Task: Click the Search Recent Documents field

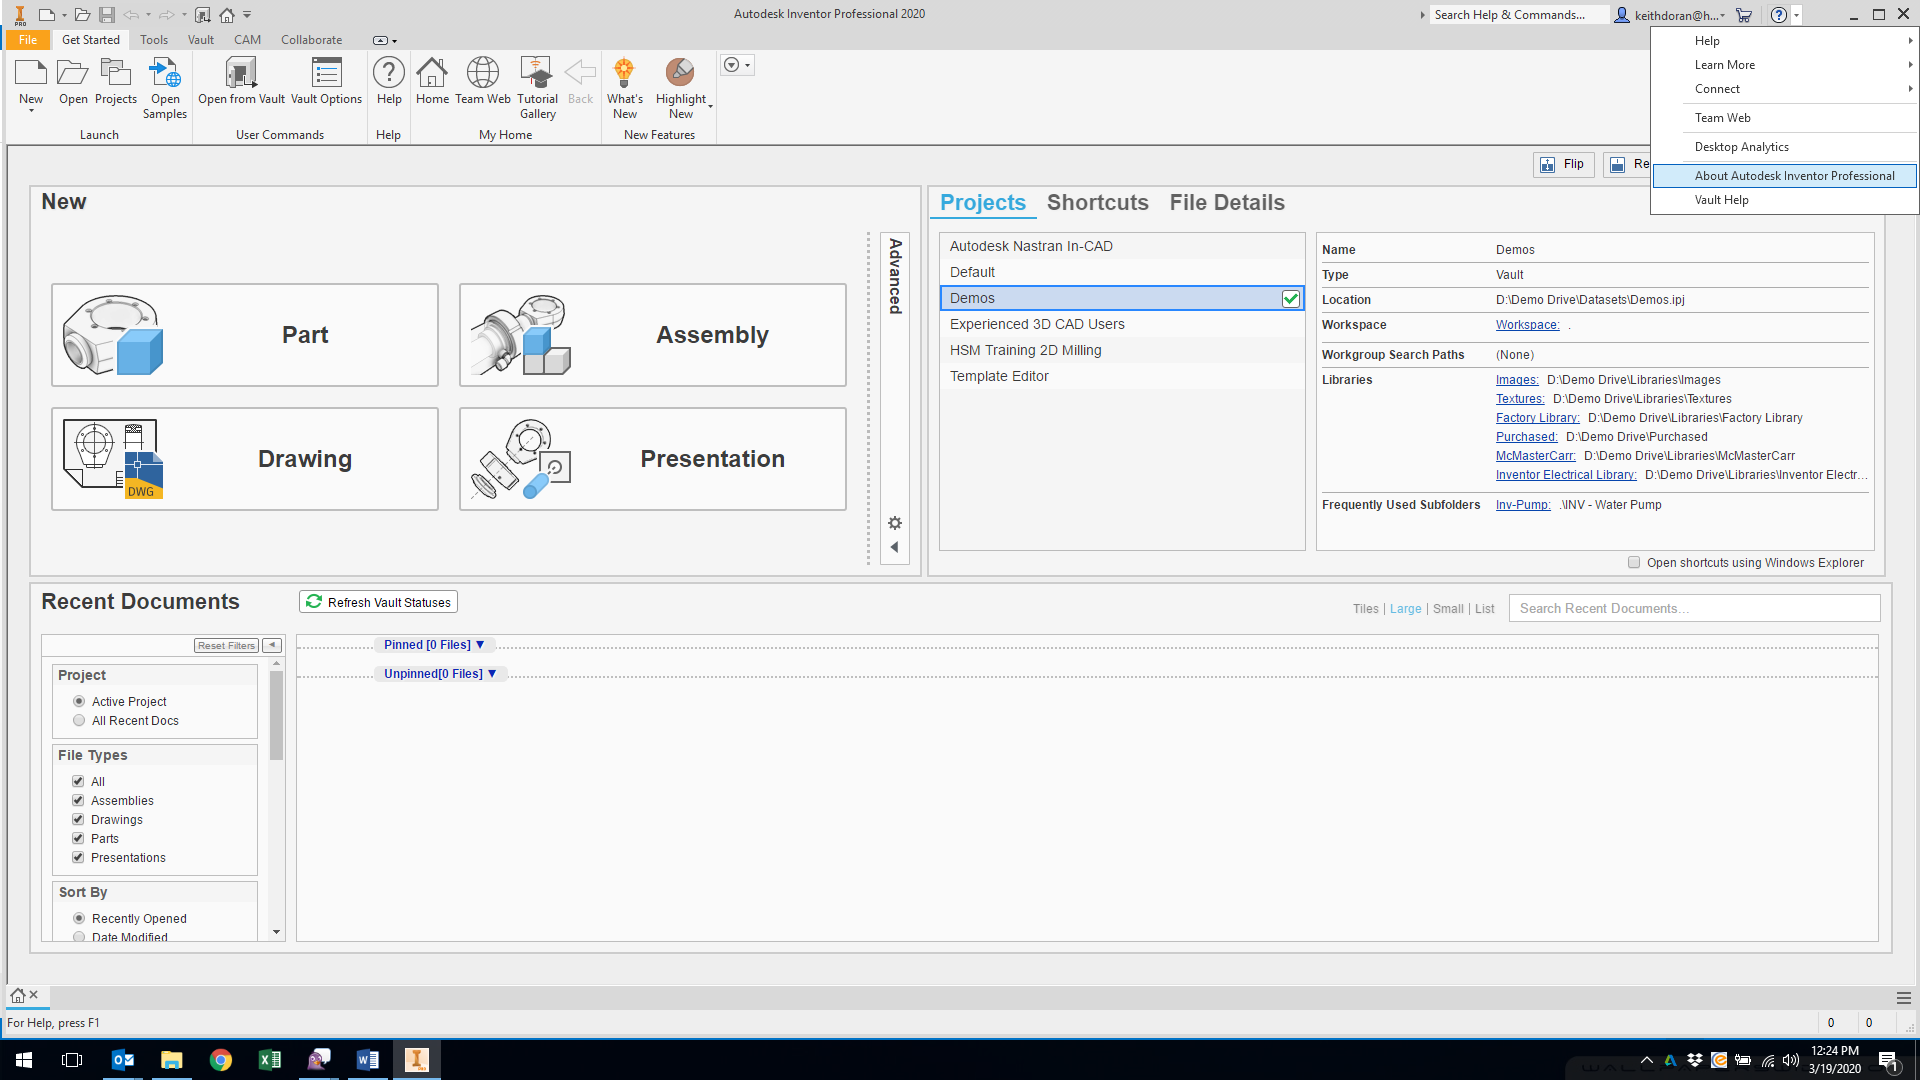Action: point(1694,608)
